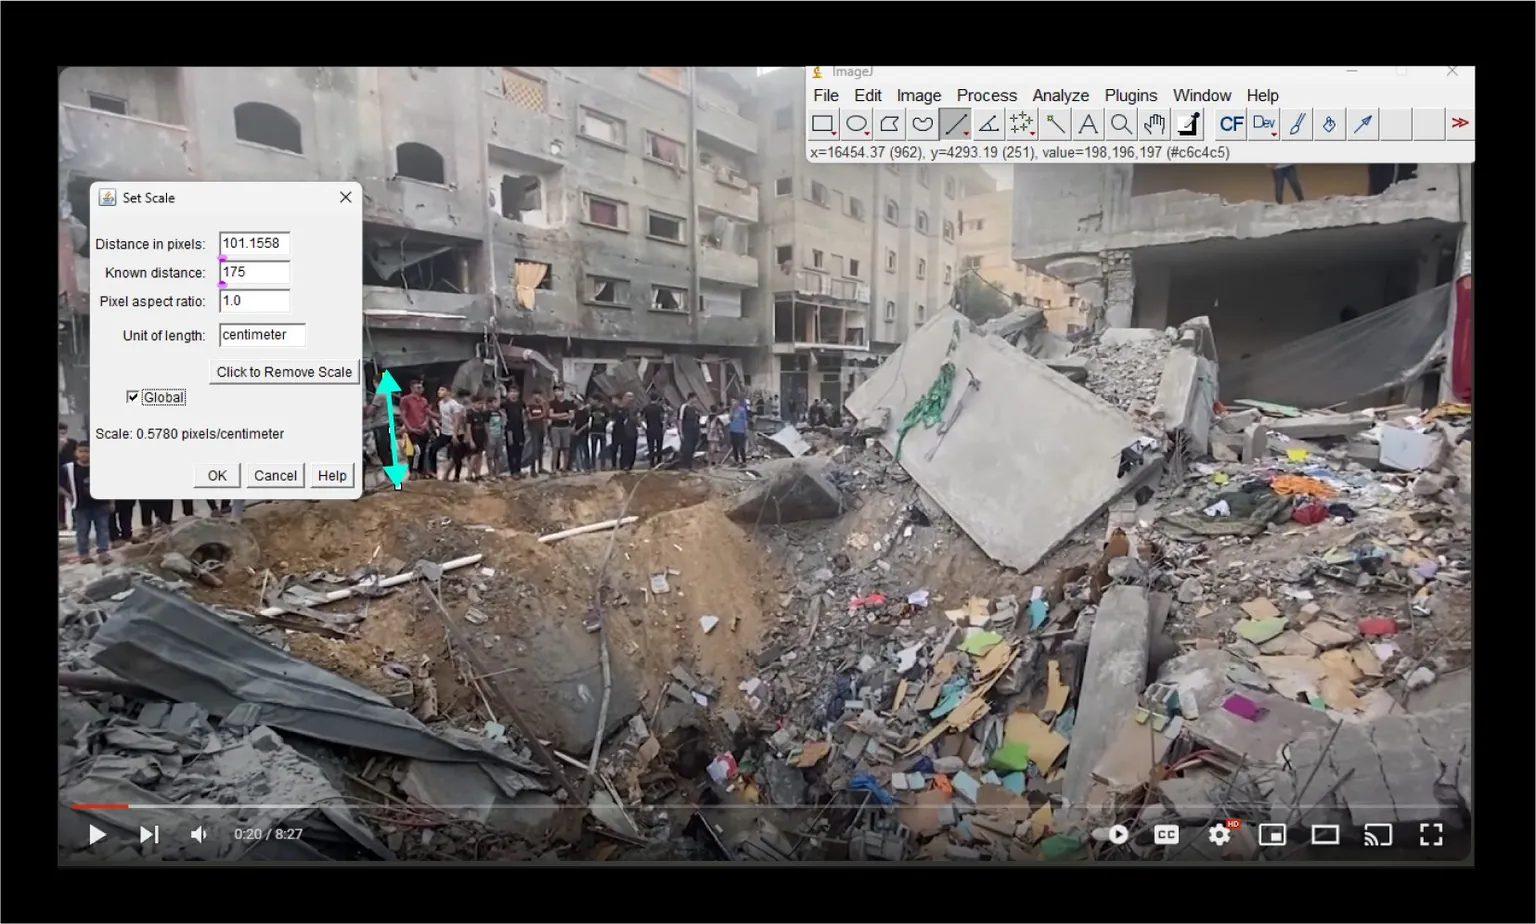Screen dimensions: 1536x924
Task: Open the Image menu
Action: 918,95
